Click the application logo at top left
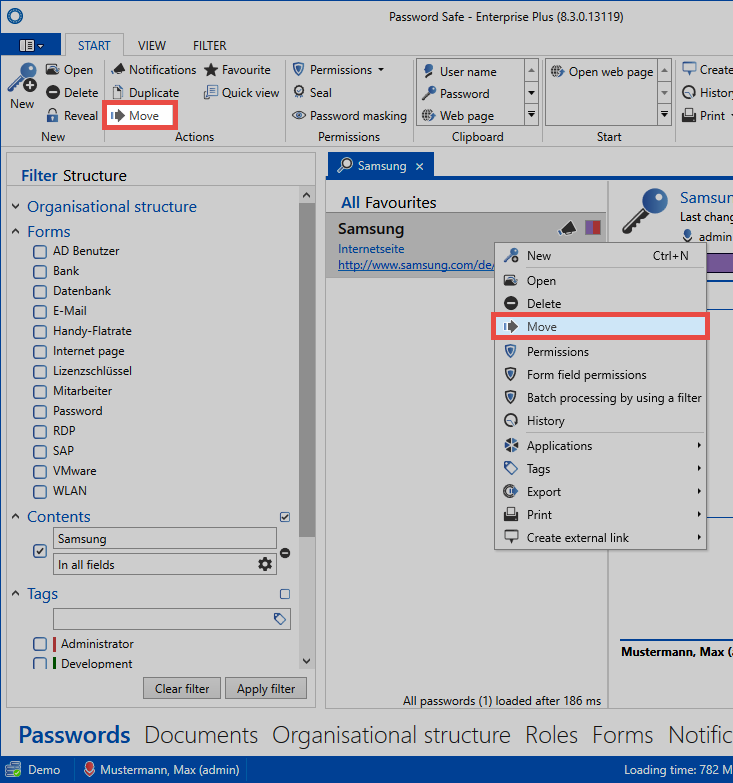 [15, 16]
